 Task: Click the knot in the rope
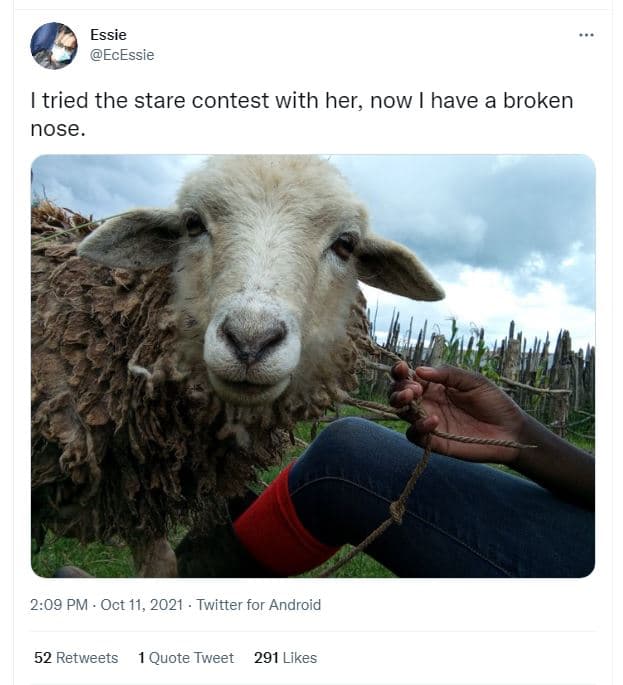[x=397, y=511]
